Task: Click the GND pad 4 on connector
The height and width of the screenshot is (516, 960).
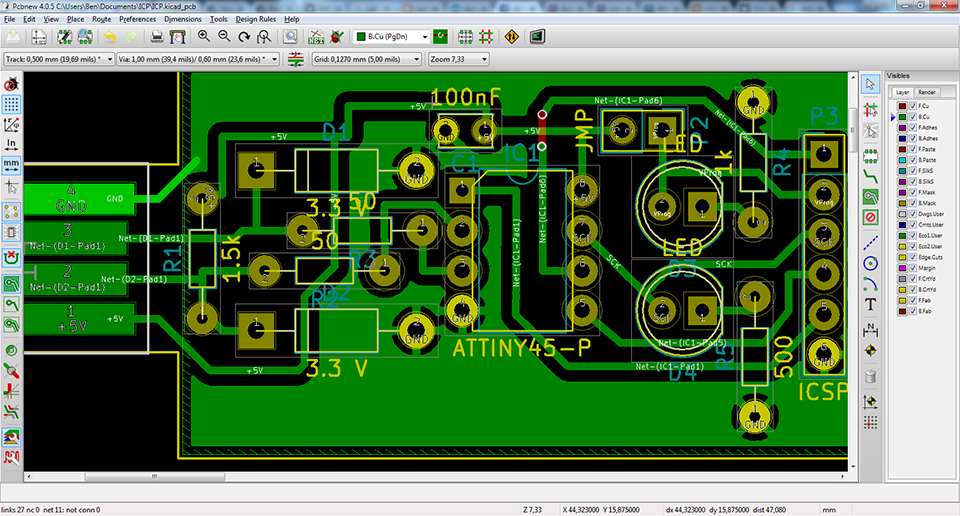Action: pos(80,199)
